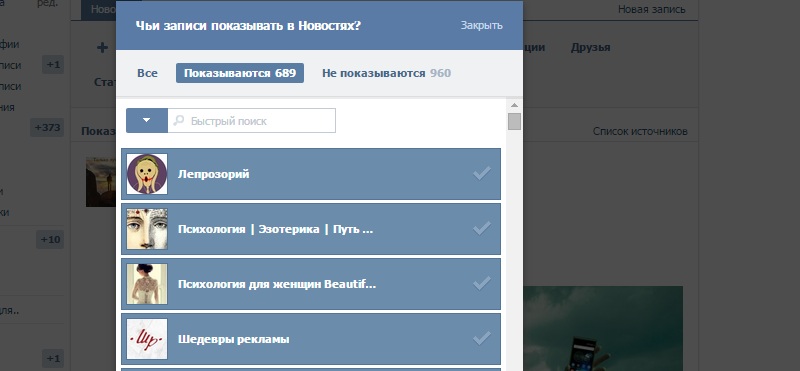Click the Шедевры рекламы avatar
This screenshot has height=371, width=800.
tap(147, 339)
